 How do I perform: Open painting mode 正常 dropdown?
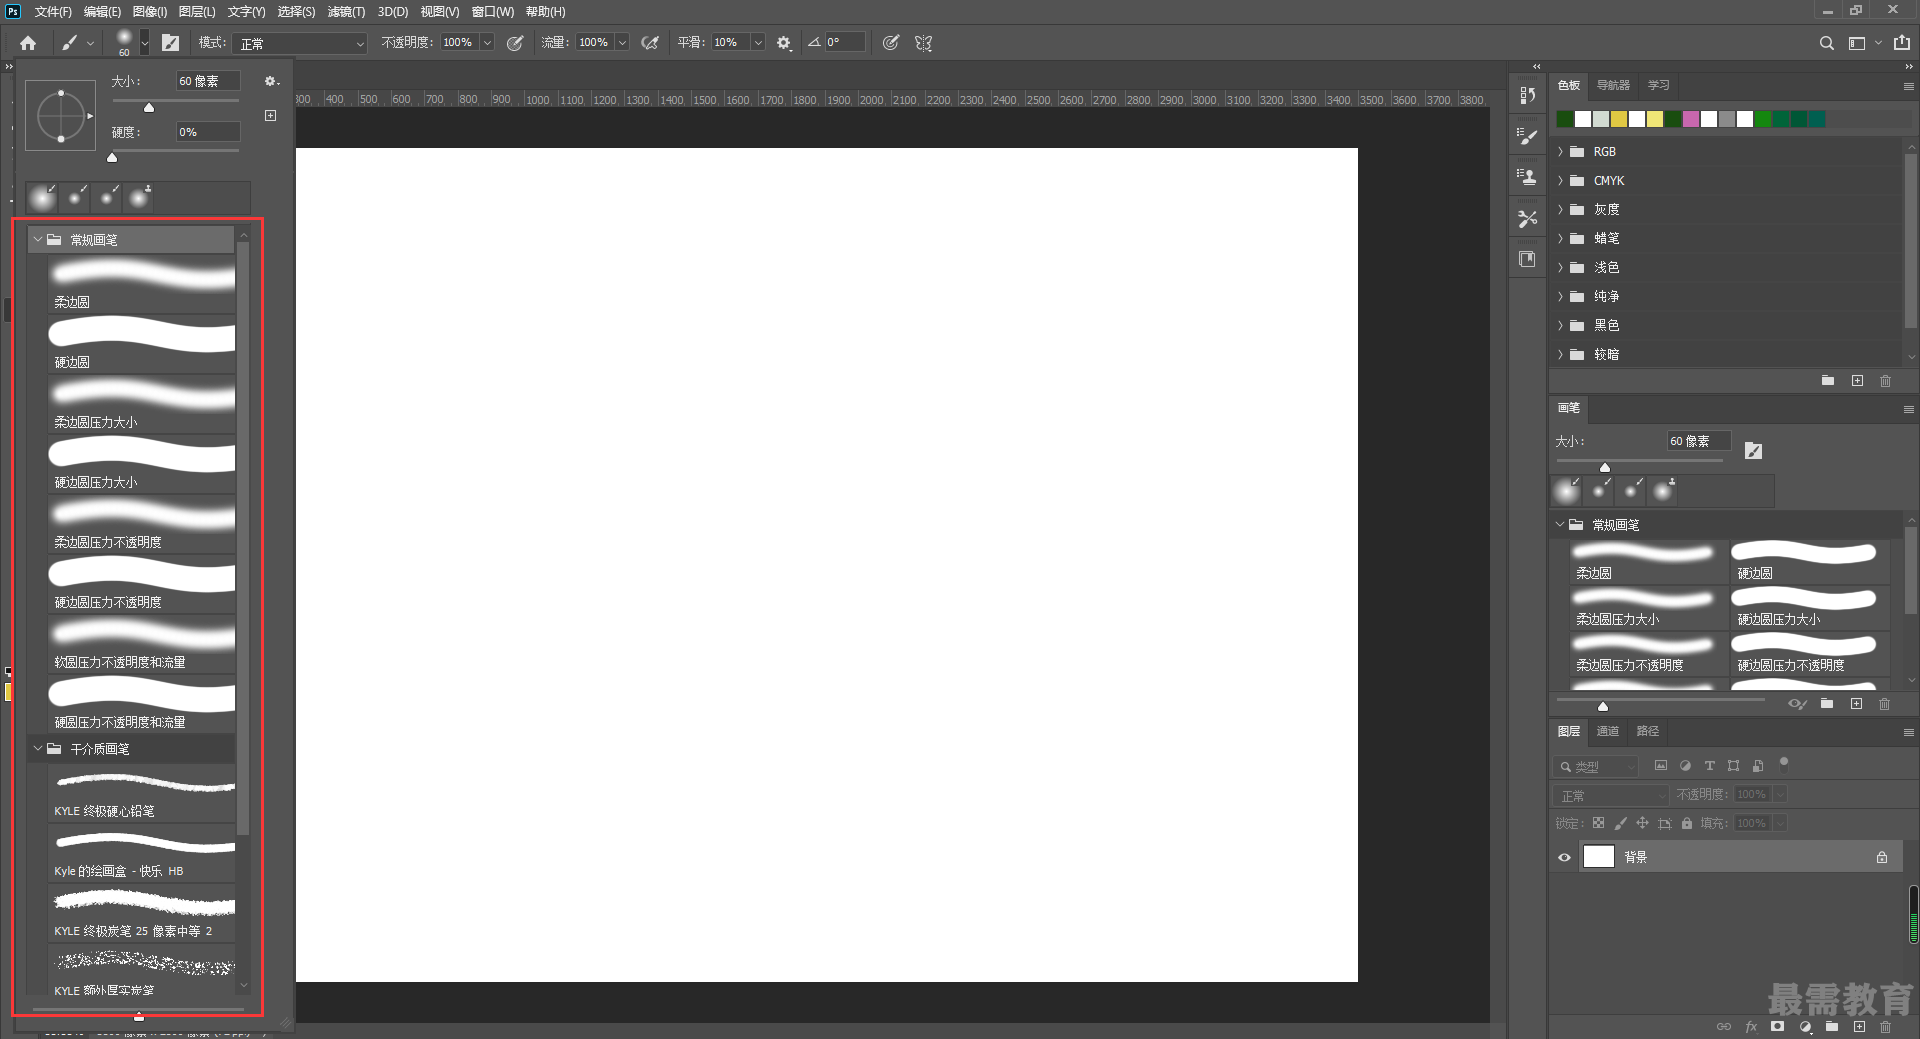(301, 43)
